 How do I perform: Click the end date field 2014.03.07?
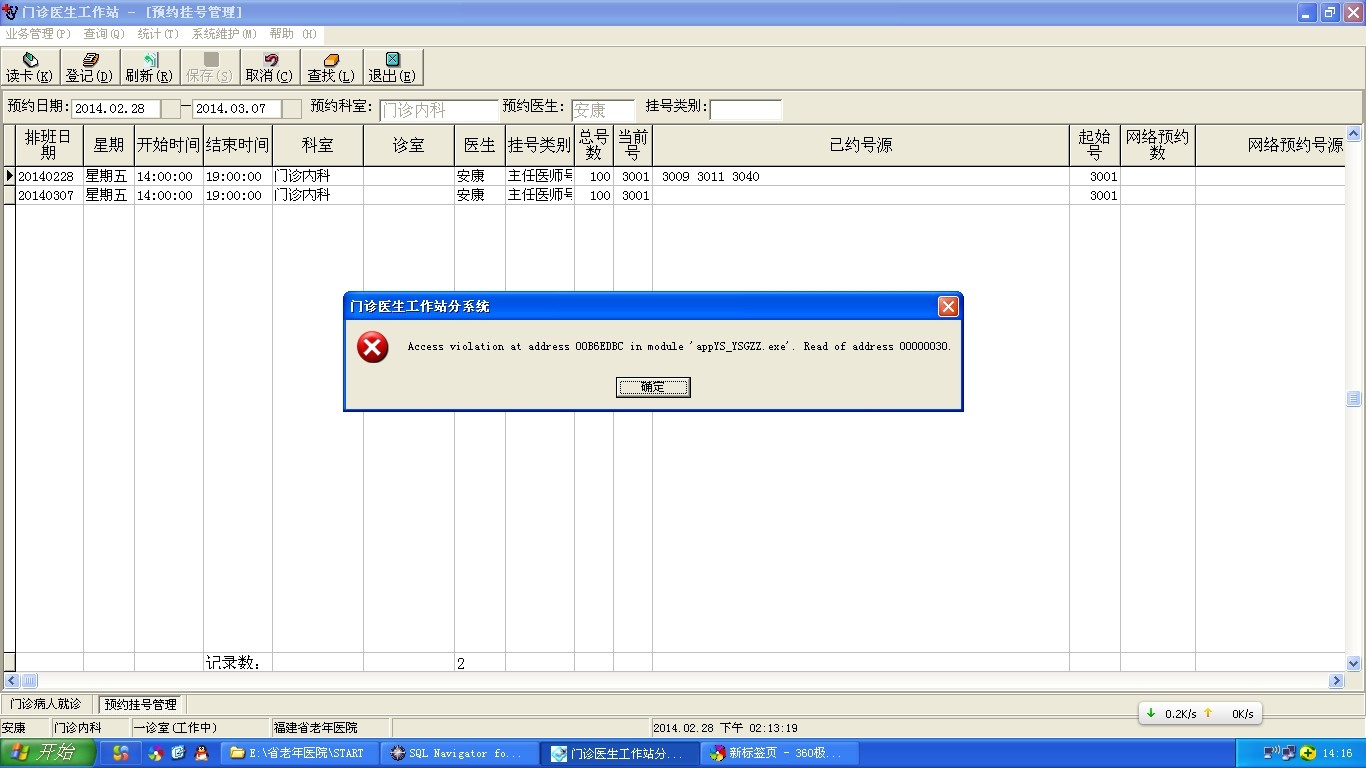(237, 109)
